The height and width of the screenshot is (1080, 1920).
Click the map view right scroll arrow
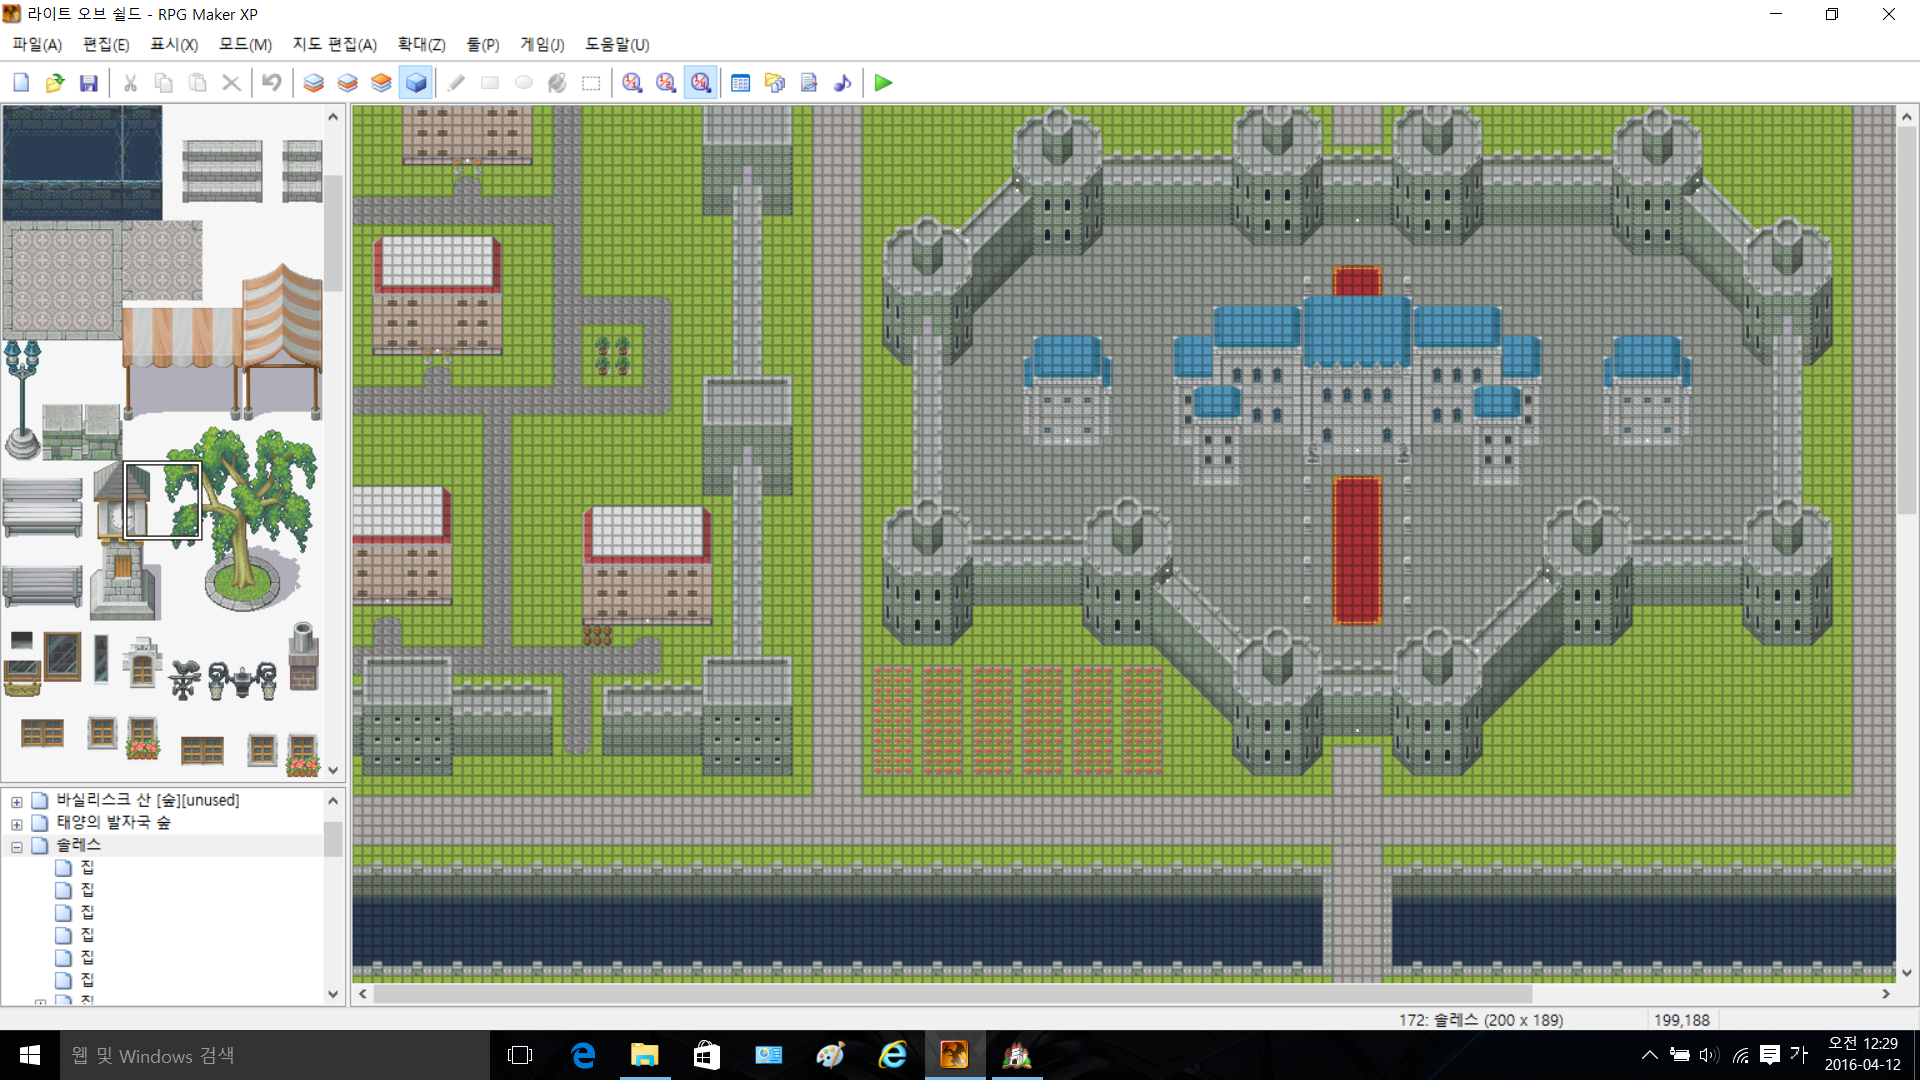[x=1886, y=994]
